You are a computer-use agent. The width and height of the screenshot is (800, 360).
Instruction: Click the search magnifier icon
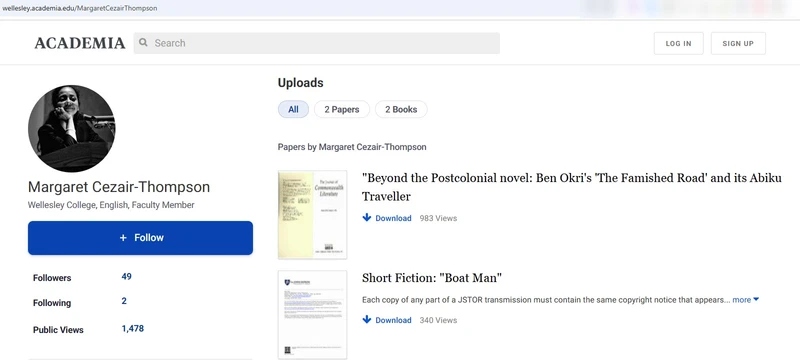click(x=144, y=43)
